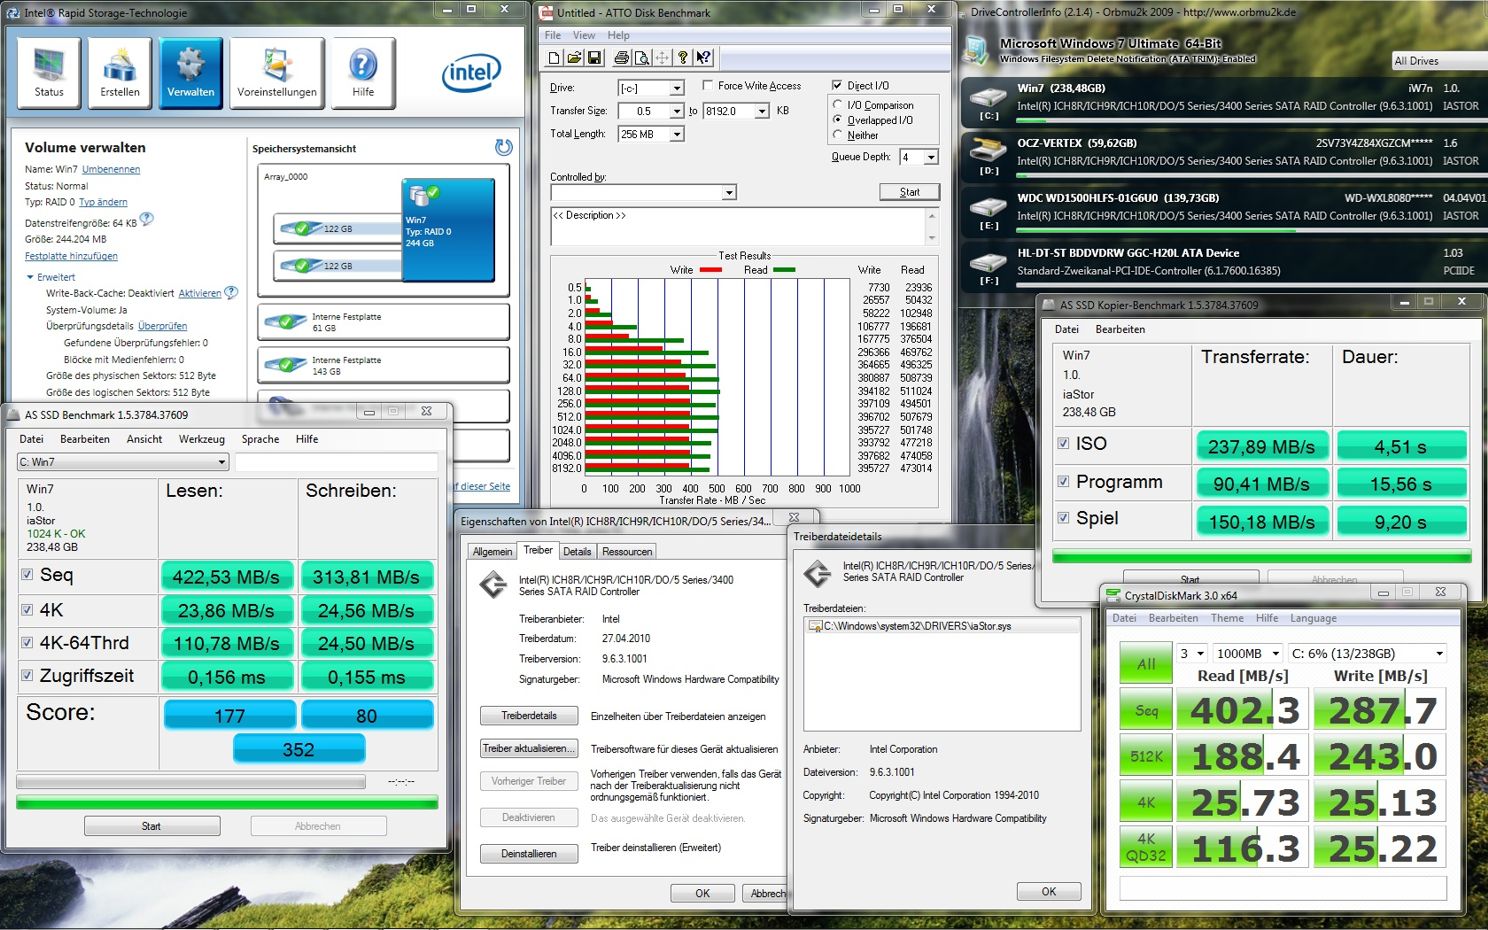1488x930 pixels.
Task: Select the F: HL-DT-ST DVD drive icon
Action: point(988,262)
